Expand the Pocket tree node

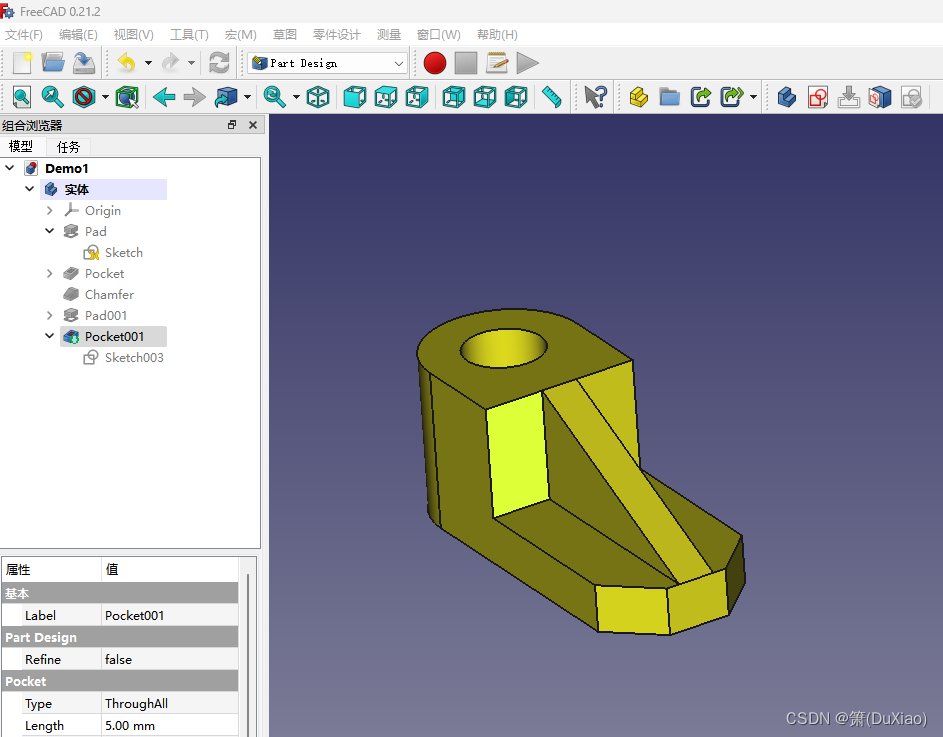tap(49, 274)
